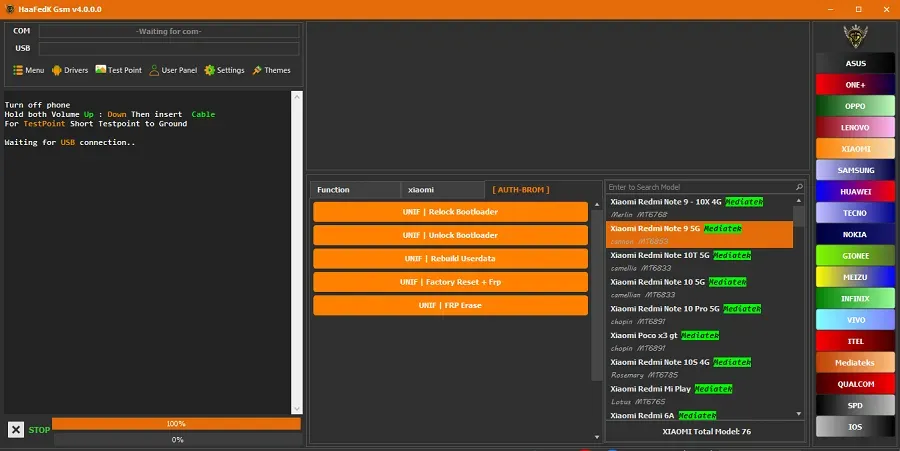
Task: Select Xiaomi Redmi Note 9 - 10X 4G
Action: tap(699, 208)
